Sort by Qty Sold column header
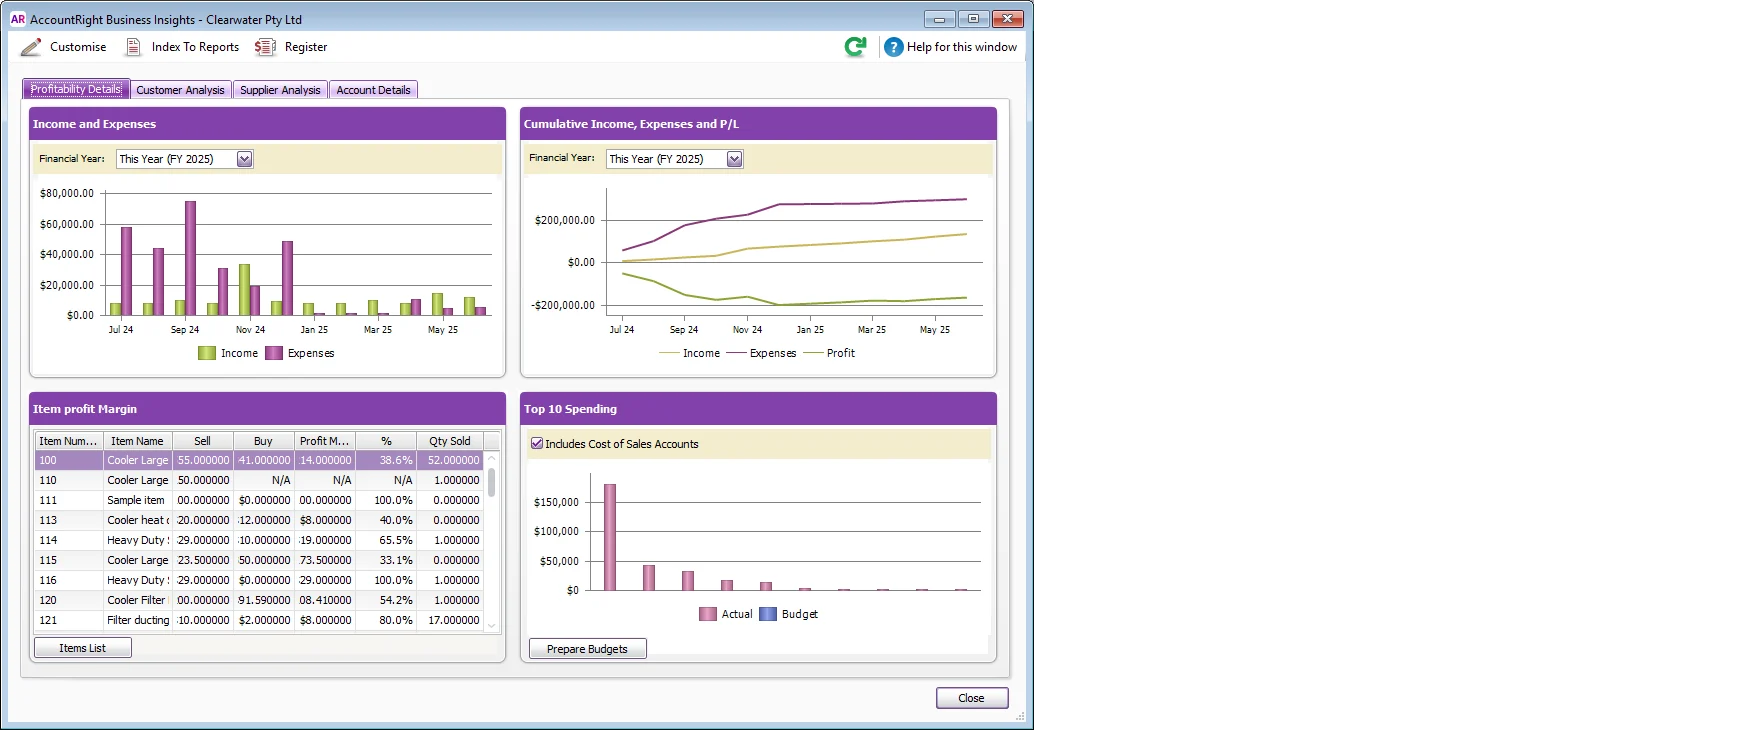The height and width of the screenshot is (730, 1757). pyautogui.click(x=450, y=441)
